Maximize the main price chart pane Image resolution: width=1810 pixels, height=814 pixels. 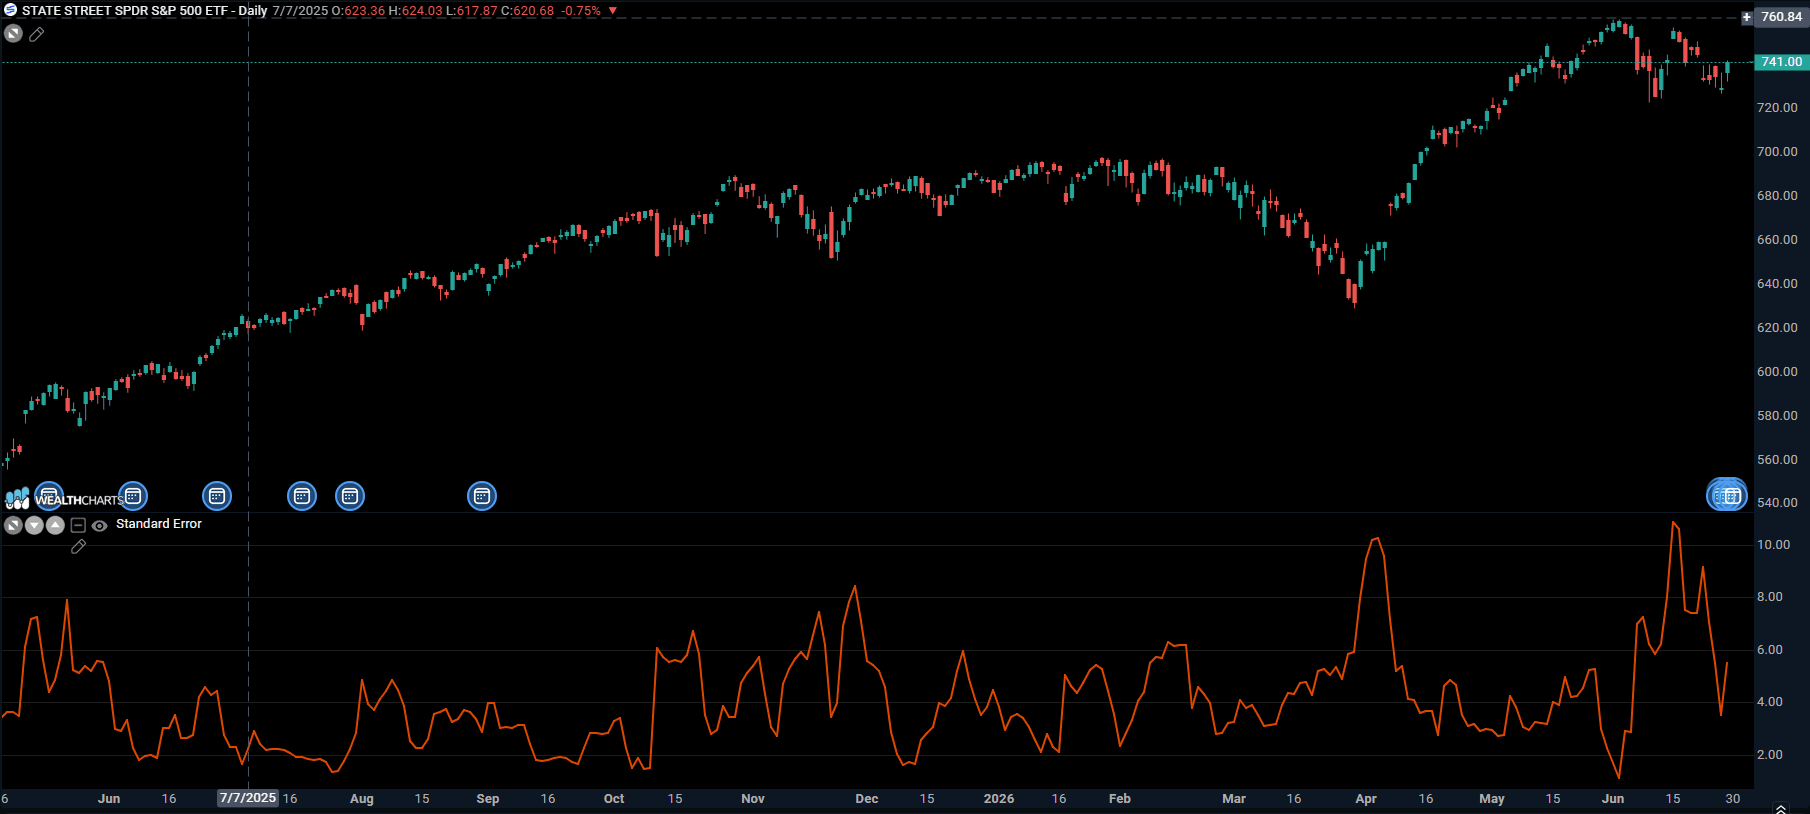[13, 34]
